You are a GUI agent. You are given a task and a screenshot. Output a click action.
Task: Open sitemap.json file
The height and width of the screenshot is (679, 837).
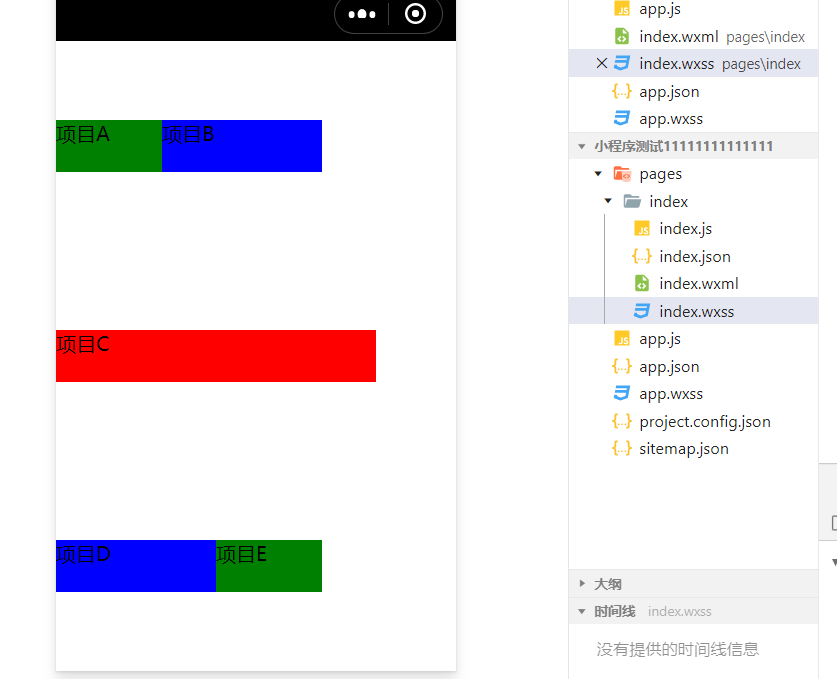pos(684,449)
